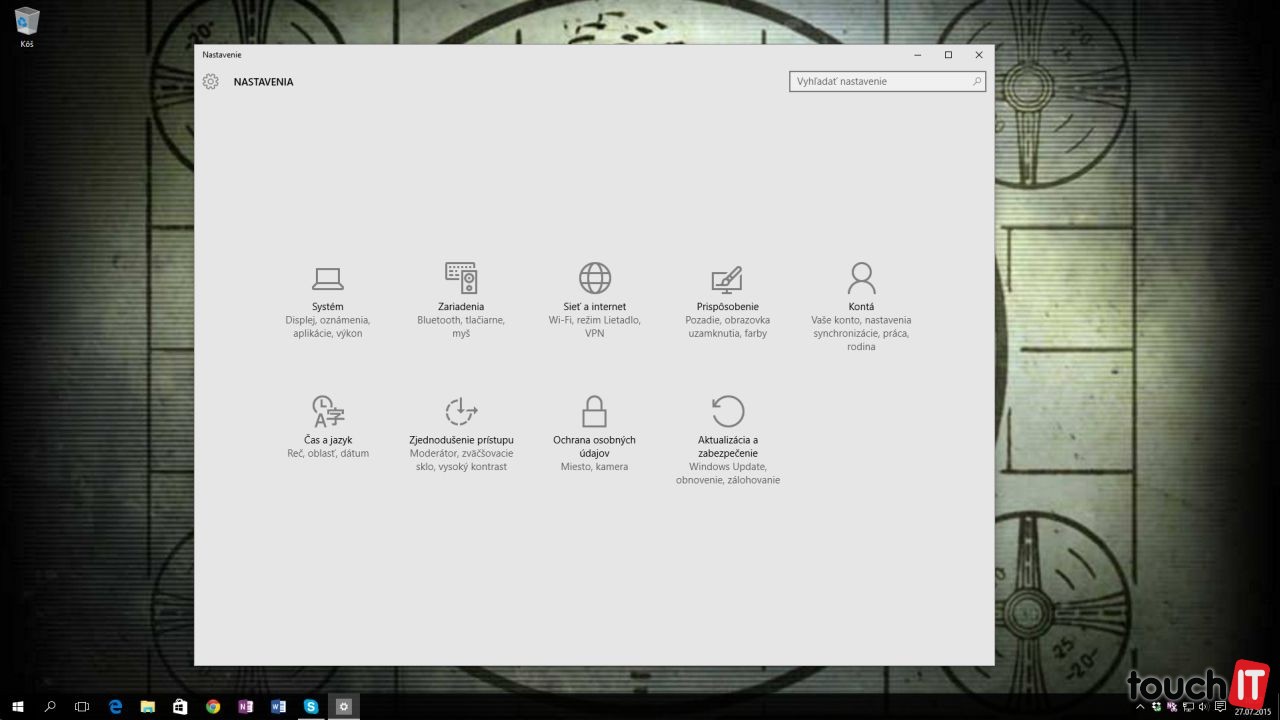Open Task View from the taskbar
The height and width of the screenshot is (720, 1280).
82,706
